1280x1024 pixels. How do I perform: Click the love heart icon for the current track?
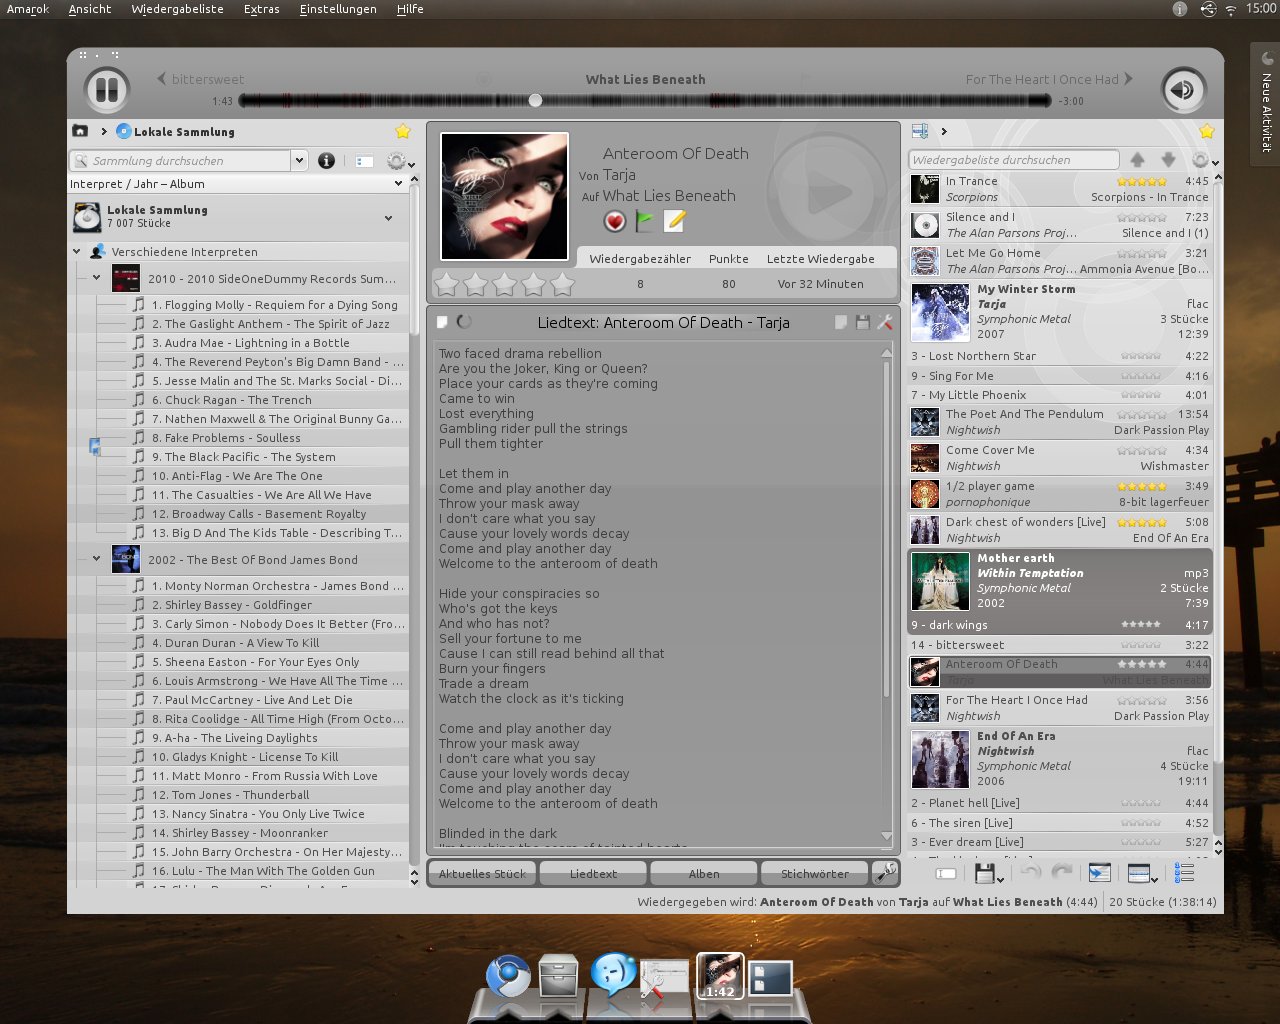(615, 221)
